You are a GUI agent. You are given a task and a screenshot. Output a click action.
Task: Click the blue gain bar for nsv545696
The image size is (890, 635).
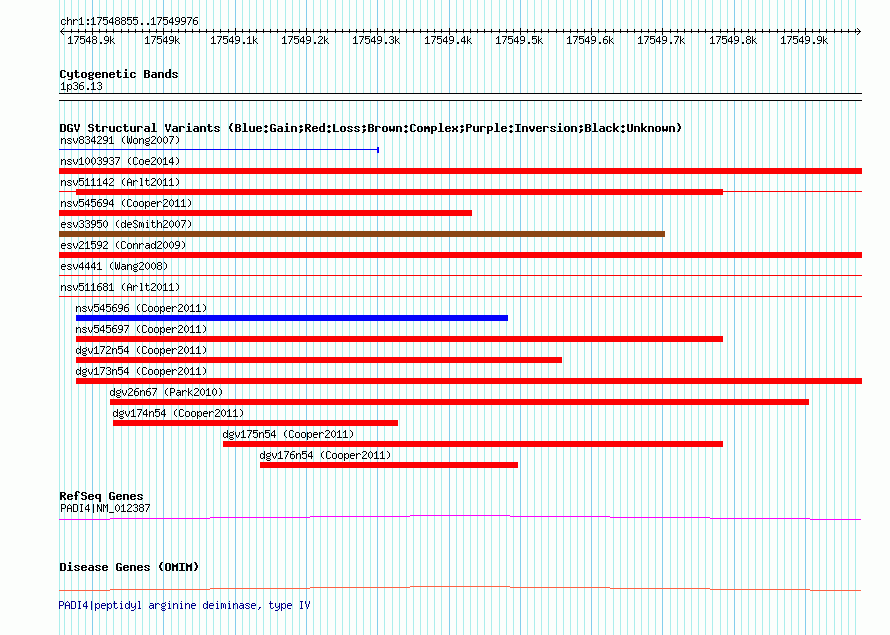click(292, 318)
